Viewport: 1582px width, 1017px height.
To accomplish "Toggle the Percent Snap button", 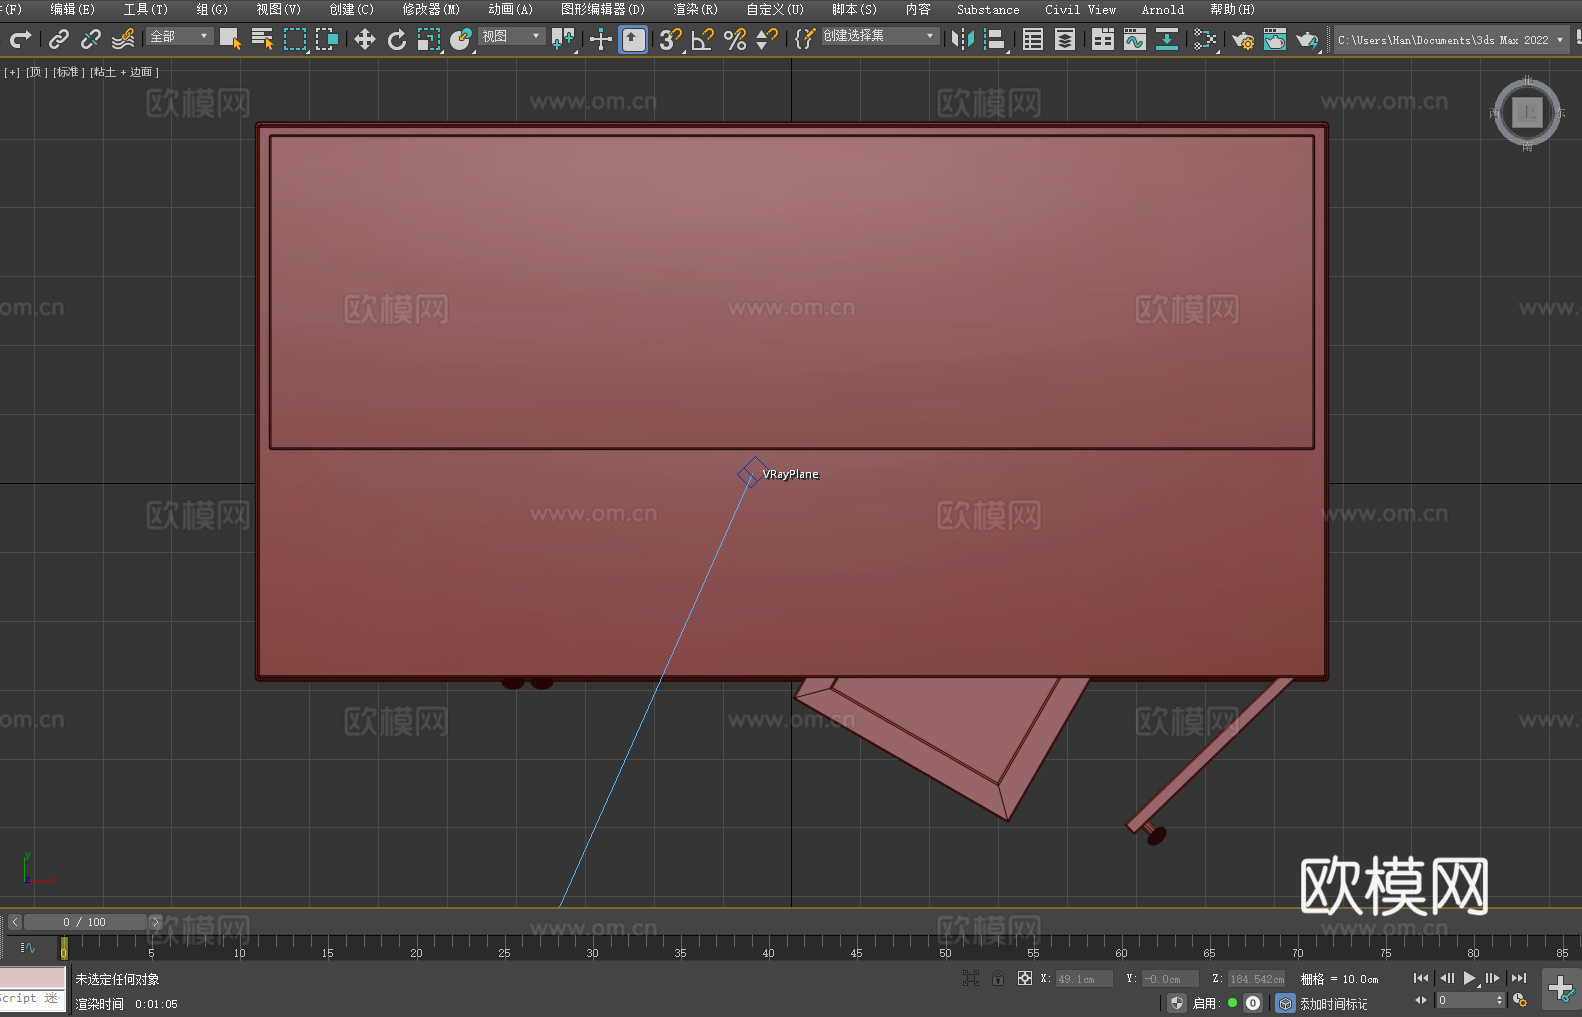I will (x=735, y=39).
